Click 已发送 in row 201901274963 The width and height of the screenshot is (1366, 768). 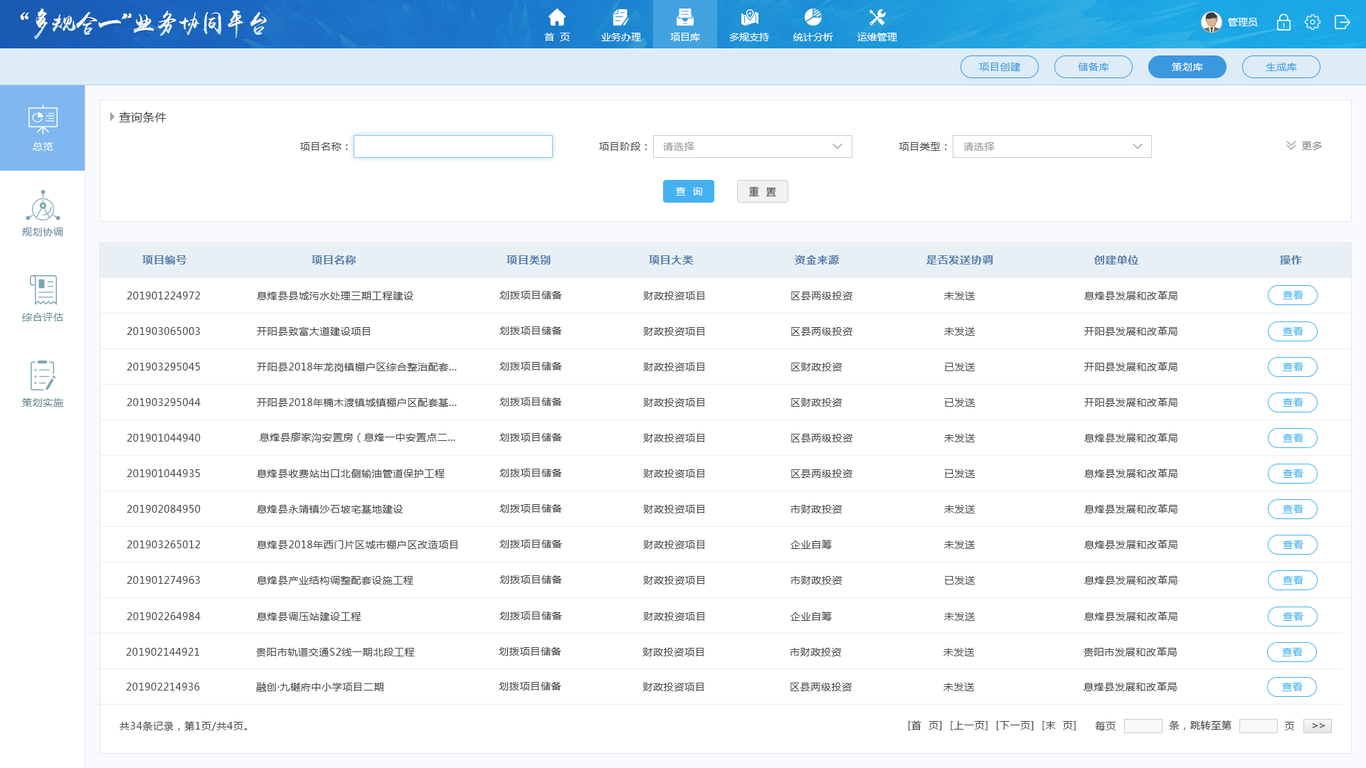[959, 580]
